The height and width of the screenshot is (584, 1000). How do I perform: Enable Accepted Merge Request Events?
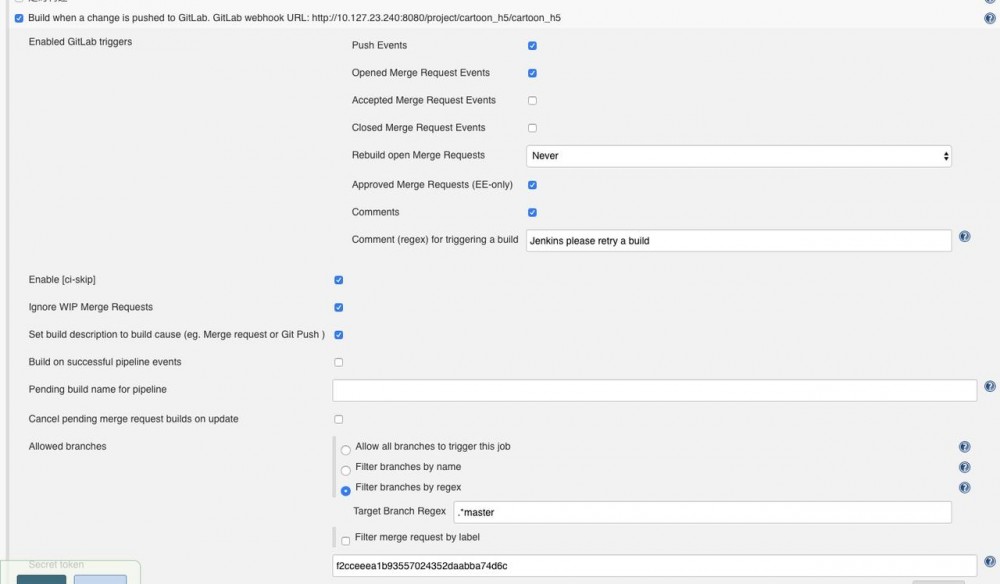(x=532, y=101)
